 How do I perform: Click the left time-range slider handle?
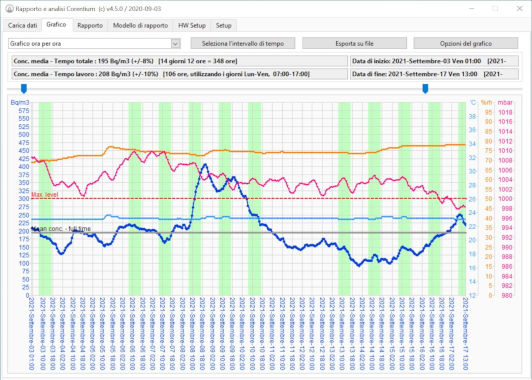click(24, 89)
